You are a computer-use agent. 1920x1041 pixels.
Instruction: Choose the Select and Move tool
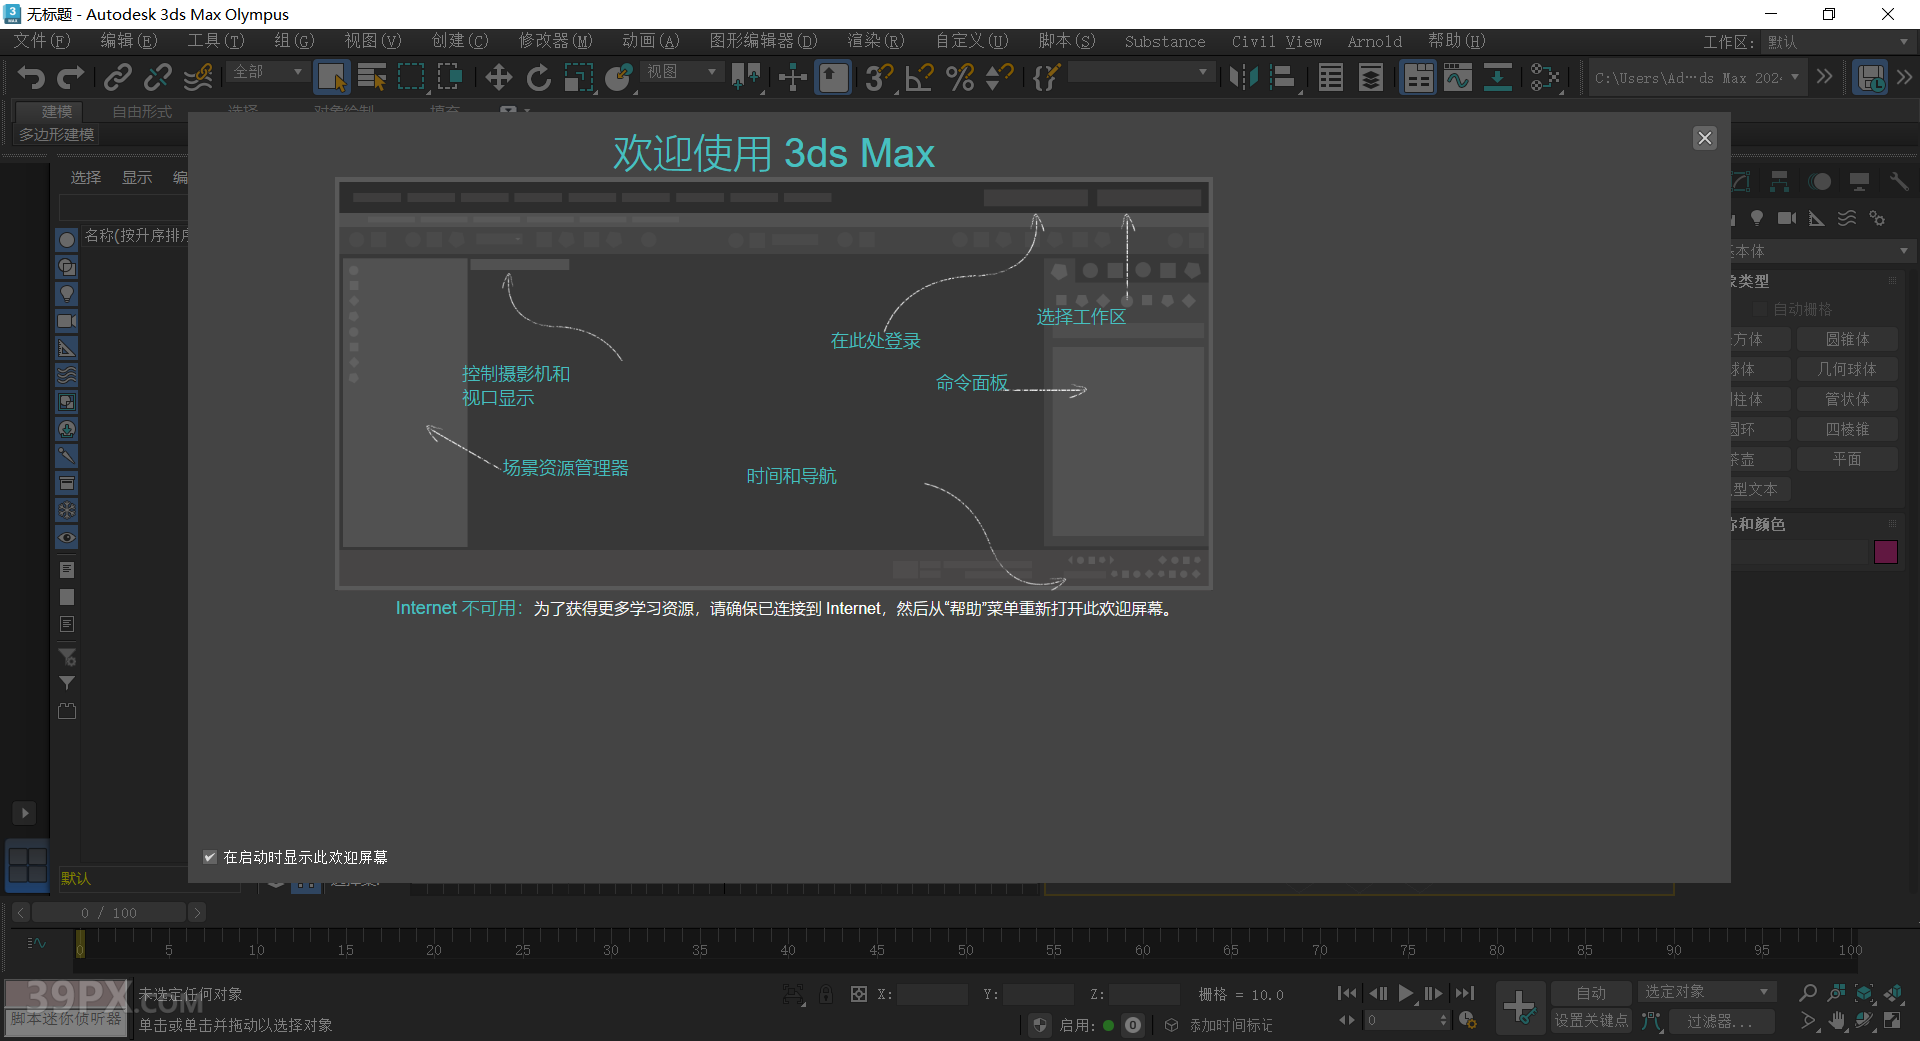pos(498,77)
